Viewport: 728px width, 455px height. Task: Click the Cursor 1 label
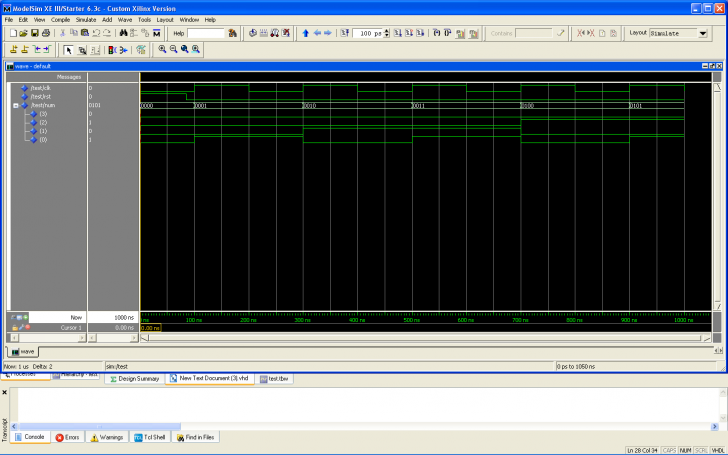71,328
